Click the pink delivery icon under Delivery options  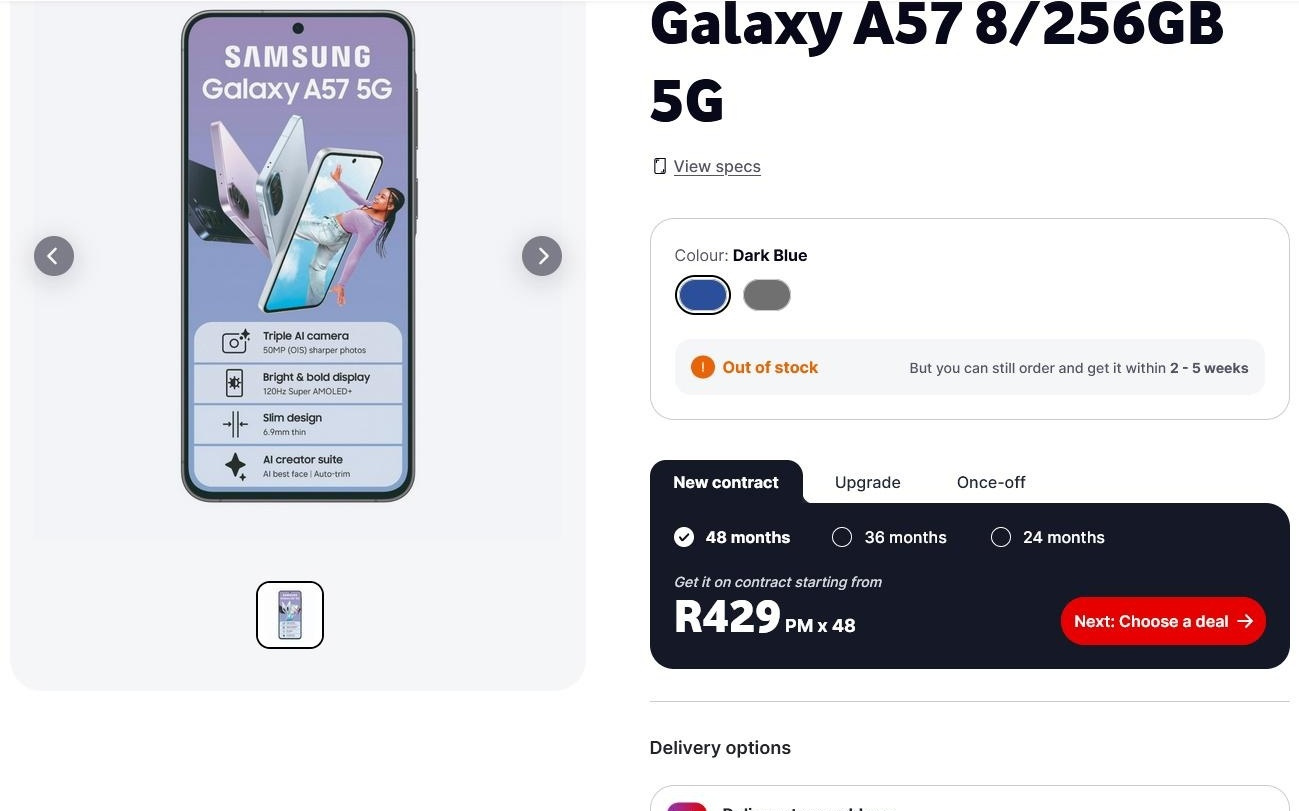pyautogui.click(x=687, y=806)
